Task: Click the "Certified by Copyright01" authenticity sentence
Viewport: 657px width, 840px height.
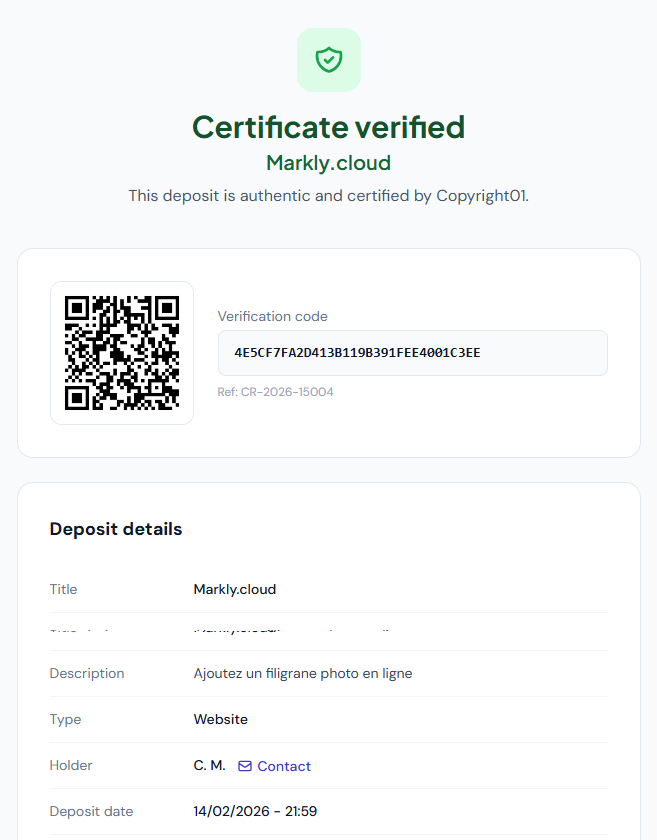Action: pos(328,196)
